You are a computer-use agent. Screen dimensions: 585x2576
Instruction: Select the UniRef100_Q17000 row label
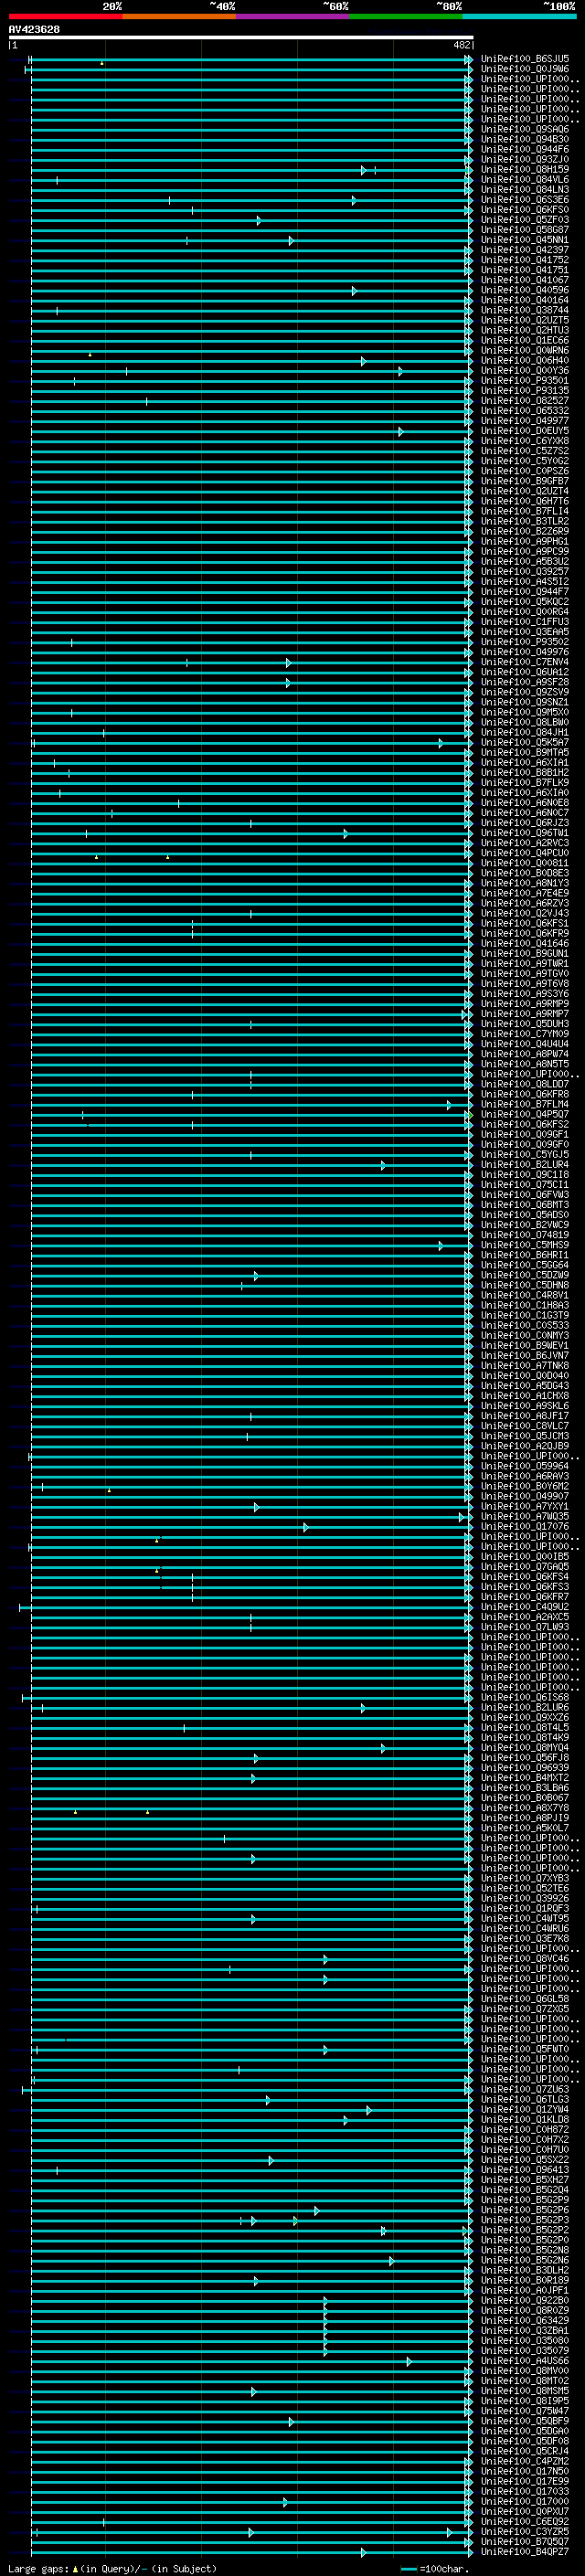(x=525, y=2501)
